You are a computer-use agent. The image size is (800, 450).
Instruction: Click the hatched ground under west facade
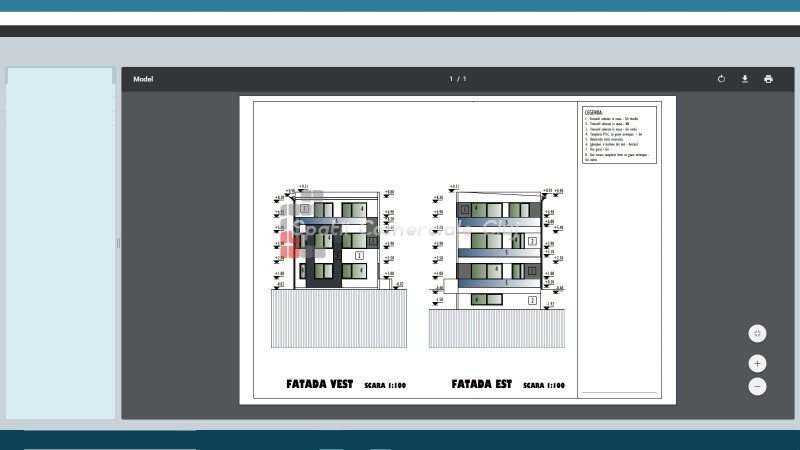point(338,320)
